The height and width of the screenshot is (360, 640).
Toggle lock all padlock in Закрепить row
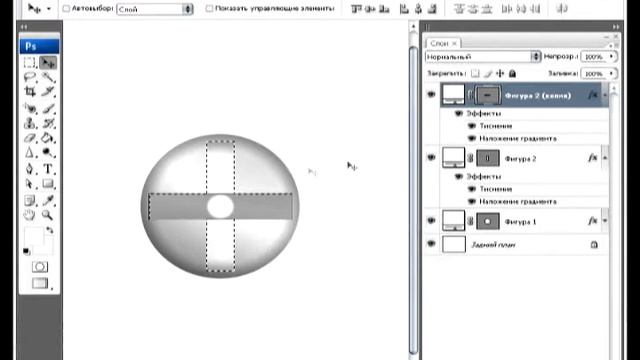[512, 73]
